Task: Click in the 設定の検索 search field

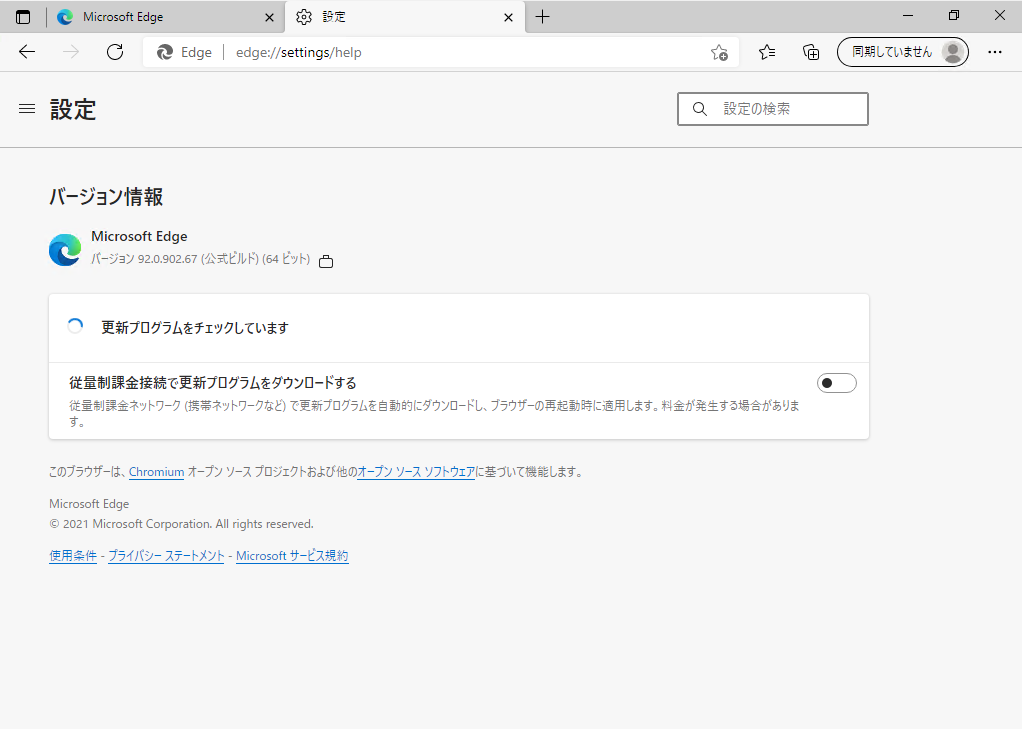Action: tap(773, 109)
